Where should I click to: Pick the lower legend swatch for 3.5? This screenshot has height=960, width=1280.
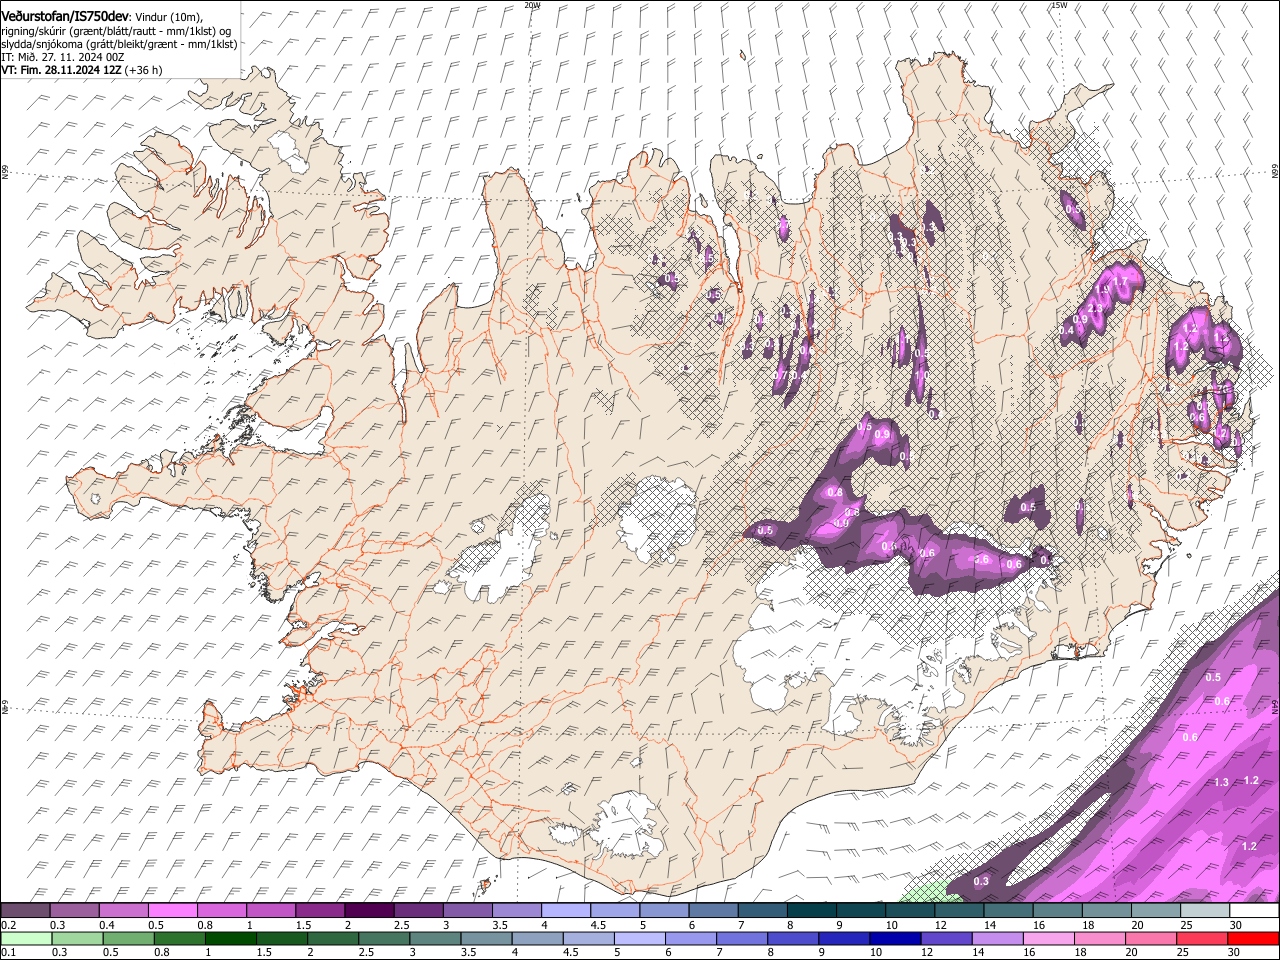(486, 938)
